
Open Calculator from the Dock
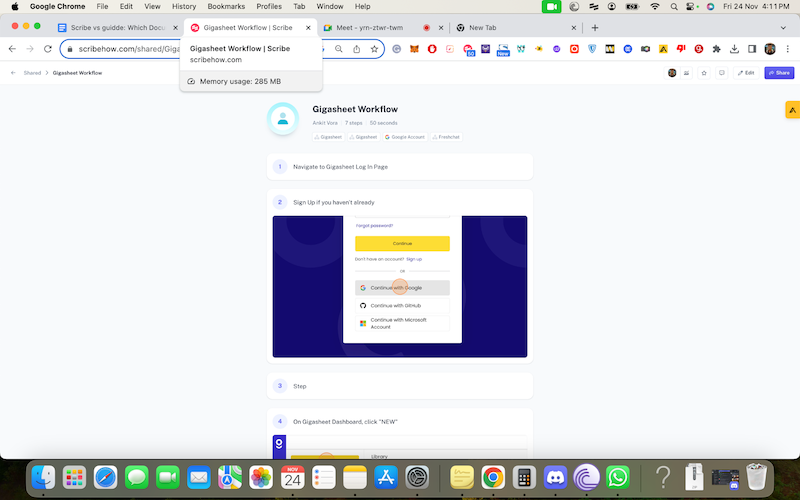[524, 478]
